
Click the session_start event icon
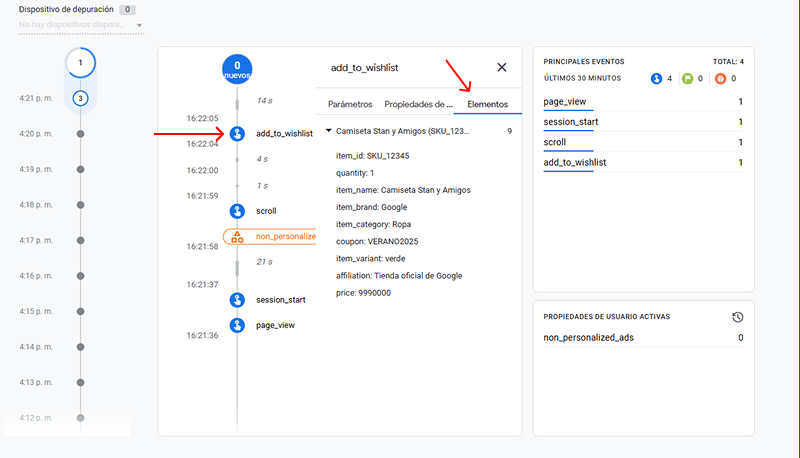tap(237, 300)
